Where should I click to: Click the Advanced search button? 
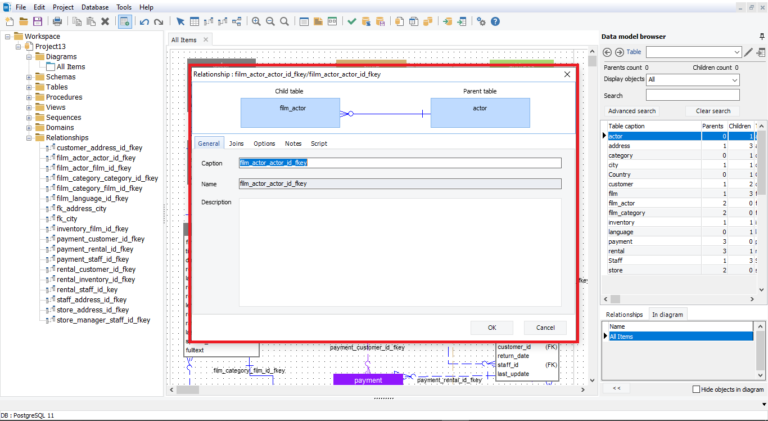[632, 111]
